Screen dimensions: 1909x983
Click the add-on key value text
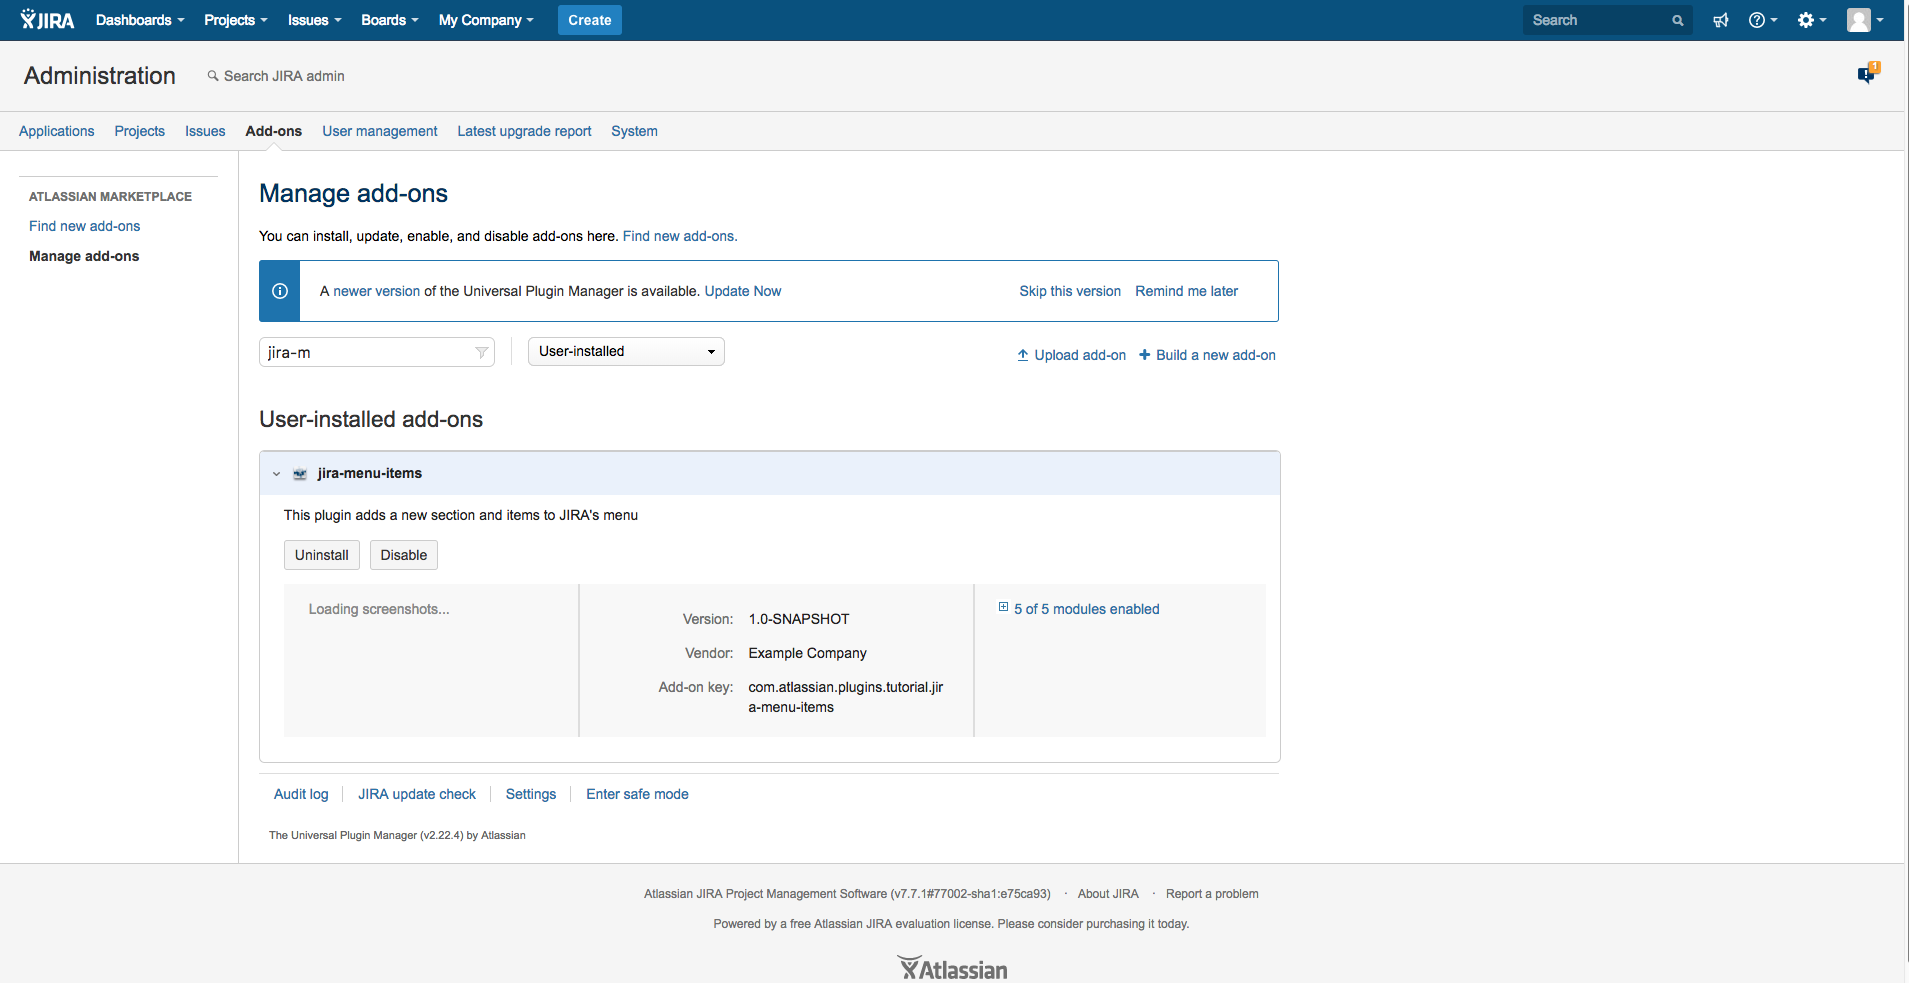846,697
